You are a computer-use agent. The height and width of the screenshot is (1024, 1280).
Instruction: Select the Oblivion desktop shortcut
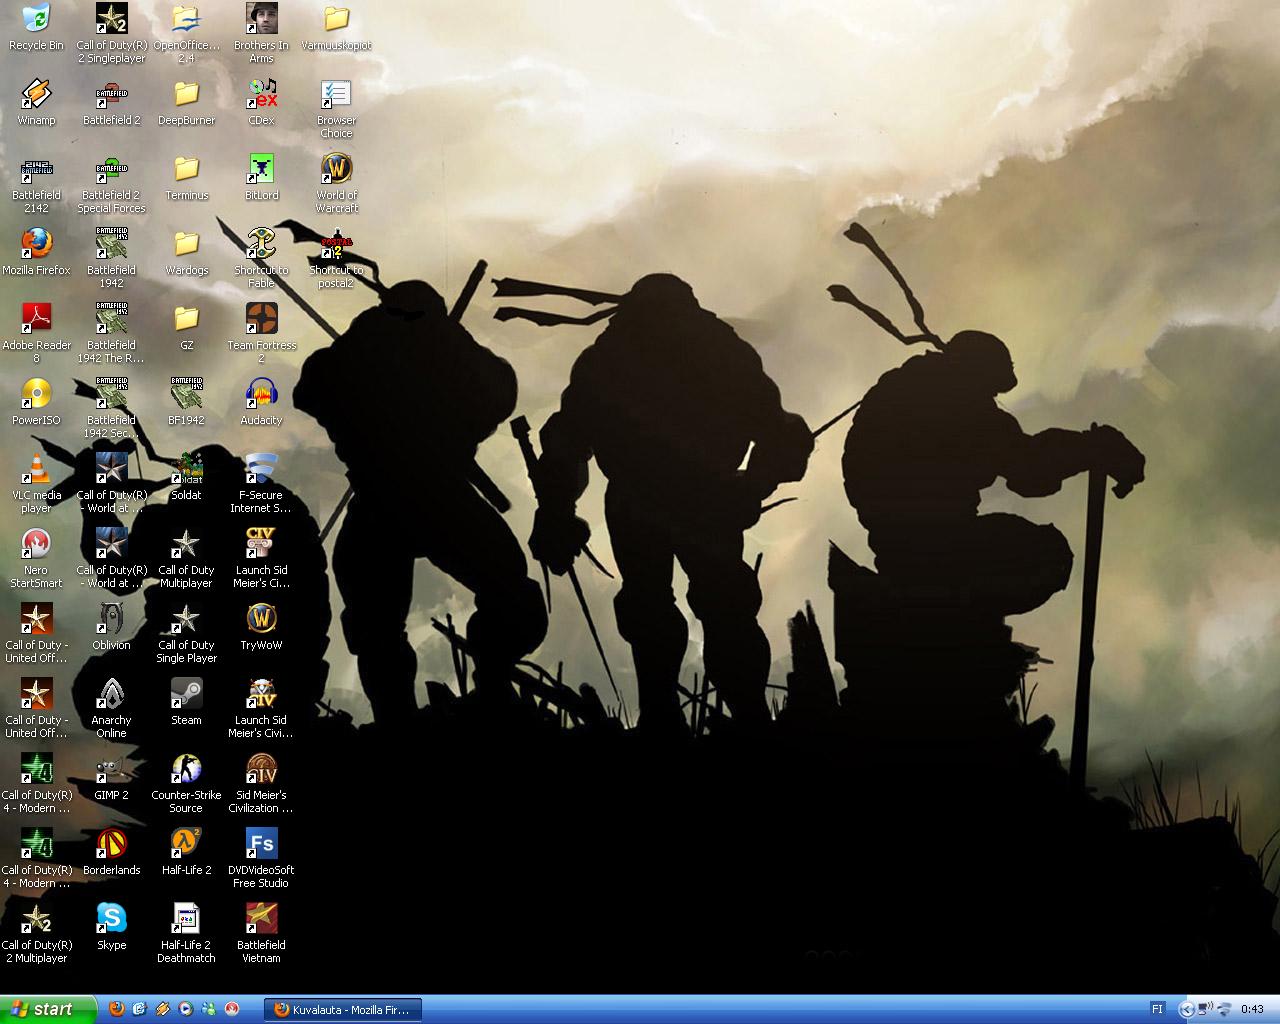111,620
